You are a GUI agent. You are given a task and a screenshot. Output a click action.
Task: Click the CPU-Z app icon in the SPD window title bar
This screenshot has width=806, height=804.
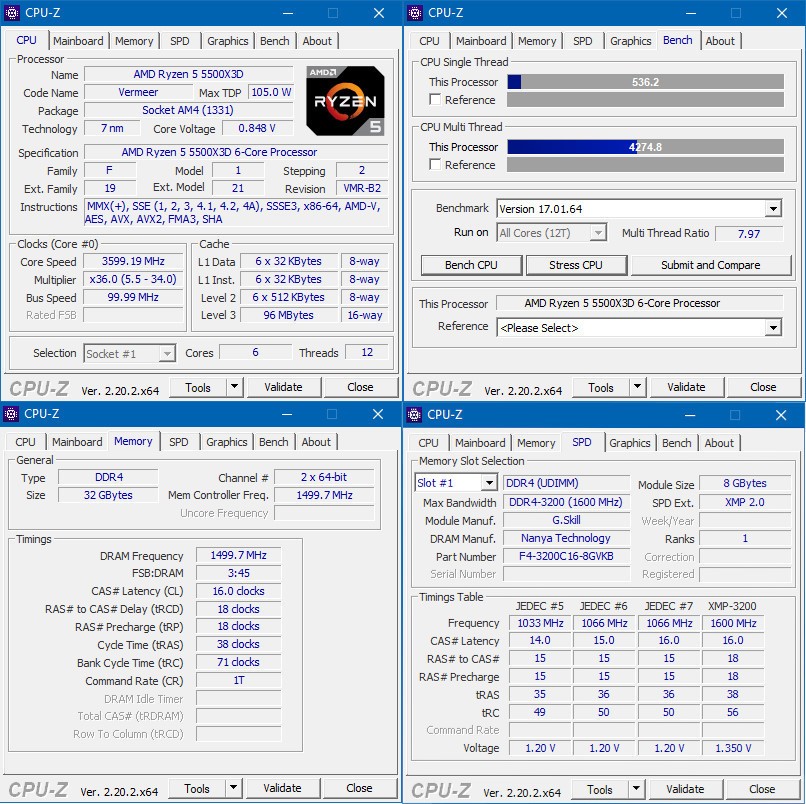(414, 414)
